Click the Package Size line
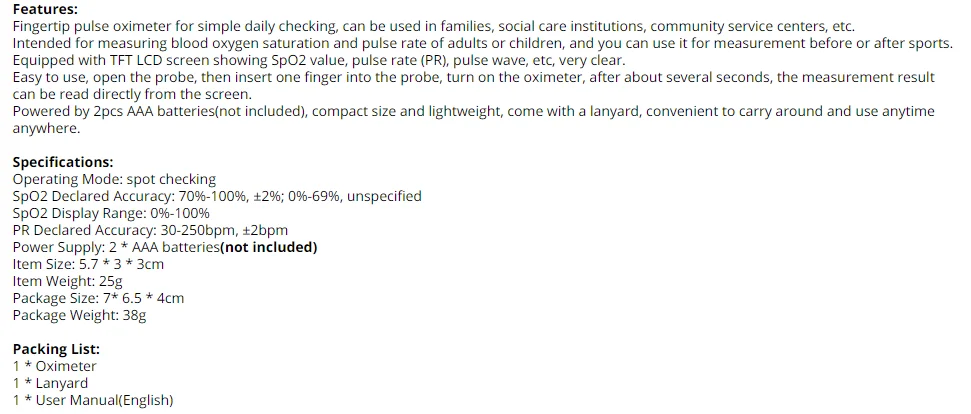Viewport: 971px width, 414px height. point(98,298)
